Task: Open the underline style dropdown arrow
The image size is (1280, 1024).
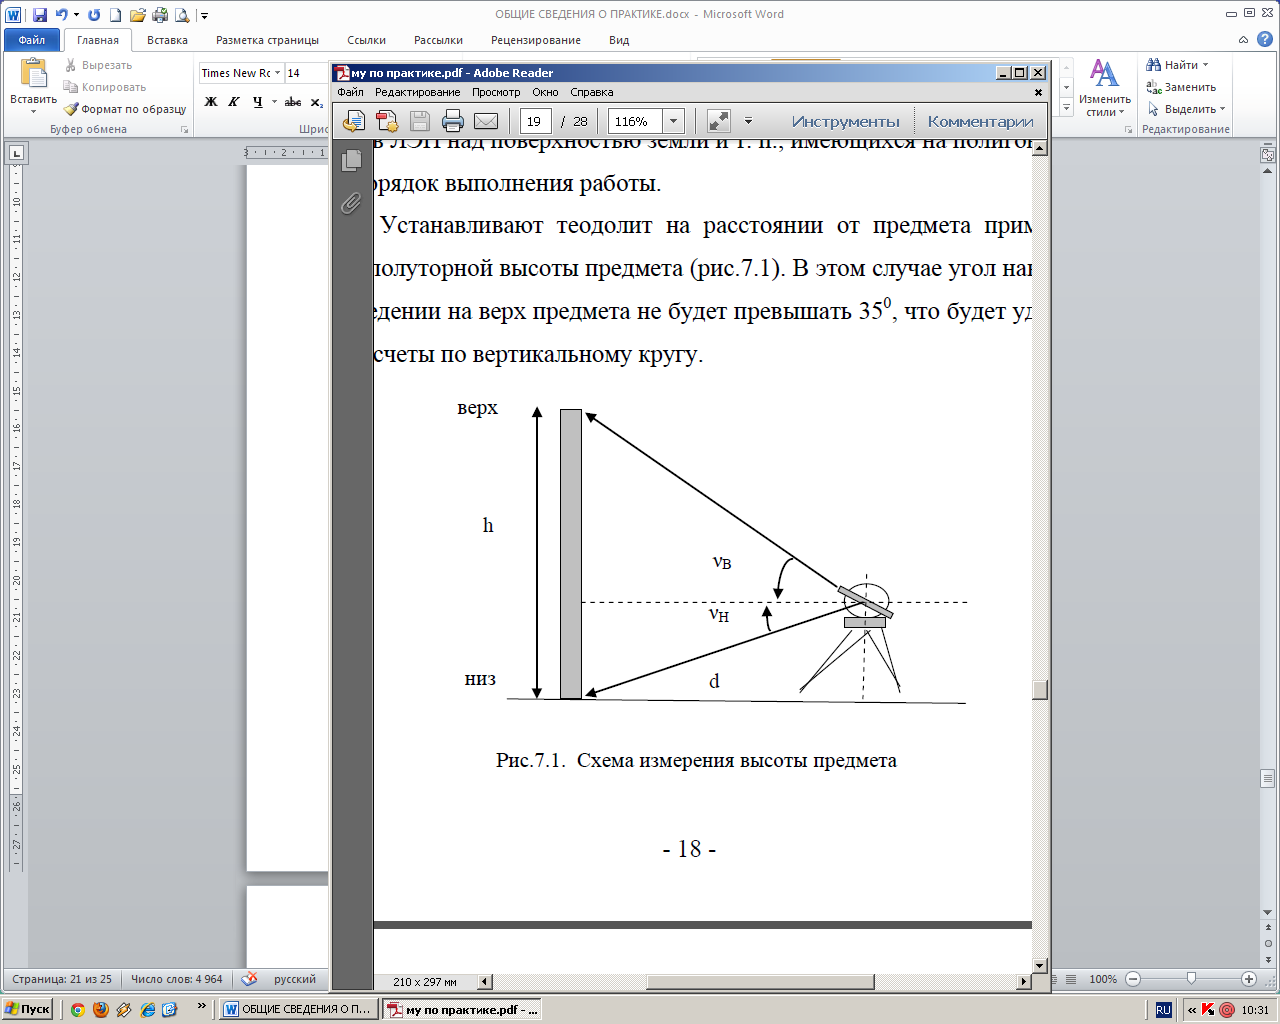Action: coord(274,102)
